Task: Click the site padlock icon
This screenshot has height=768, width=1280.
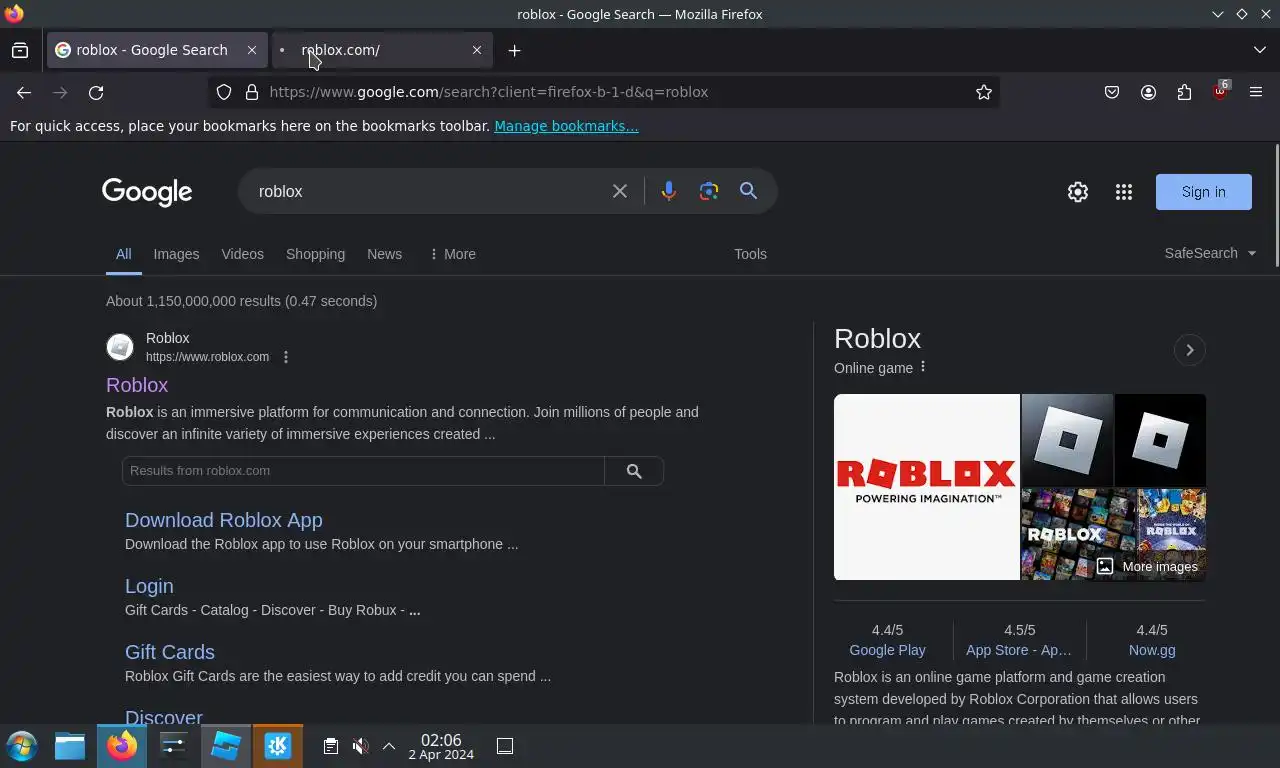Action: tap(252, 92)
